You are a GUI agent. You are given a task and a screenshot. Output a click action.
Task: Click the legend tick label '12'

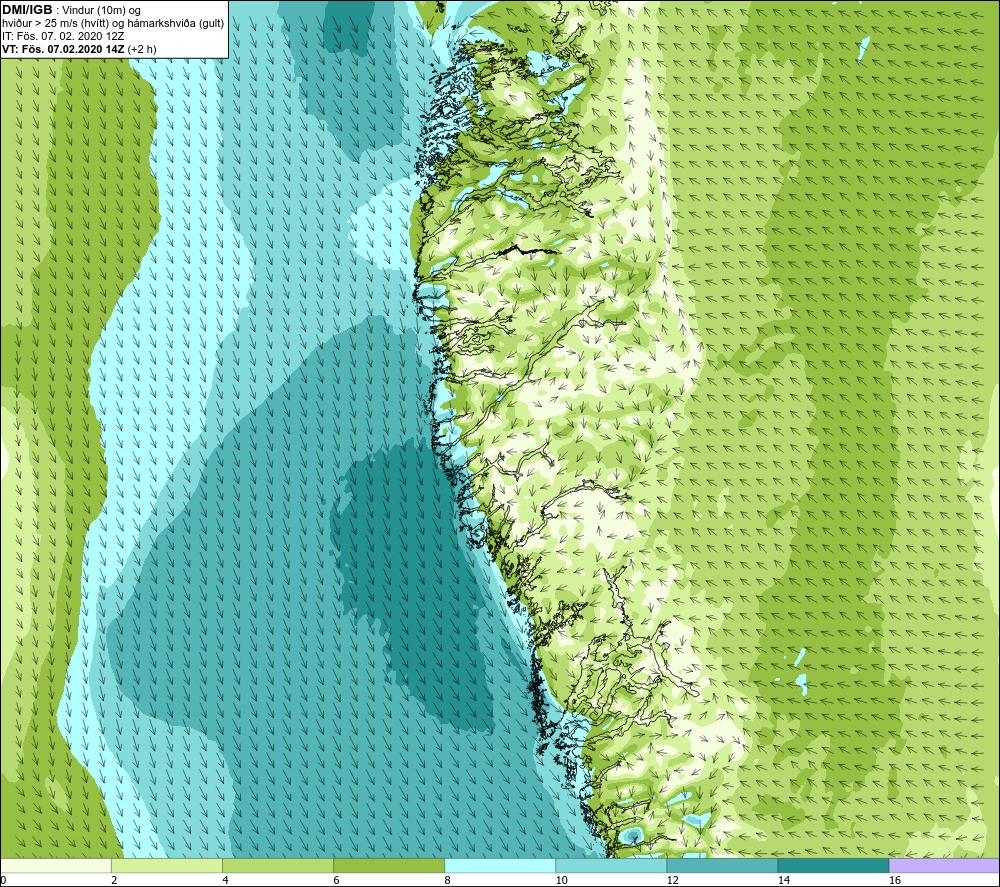672,880
